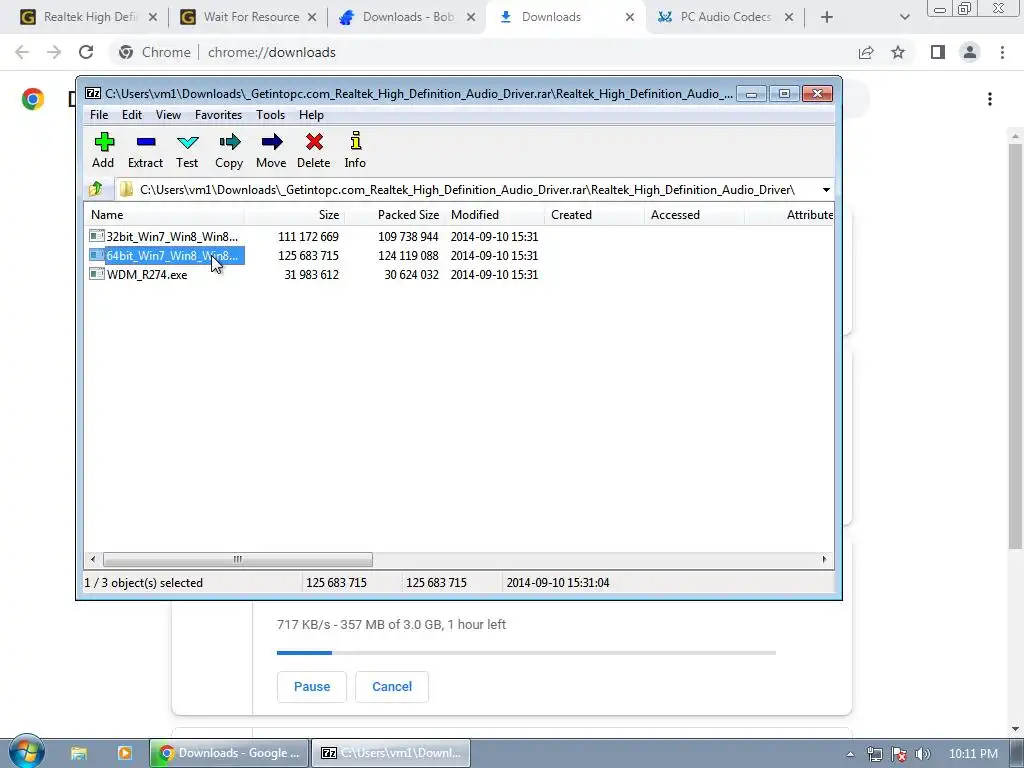
Task: Select the Move toolbar icon
Action: (x=271, y=150)
